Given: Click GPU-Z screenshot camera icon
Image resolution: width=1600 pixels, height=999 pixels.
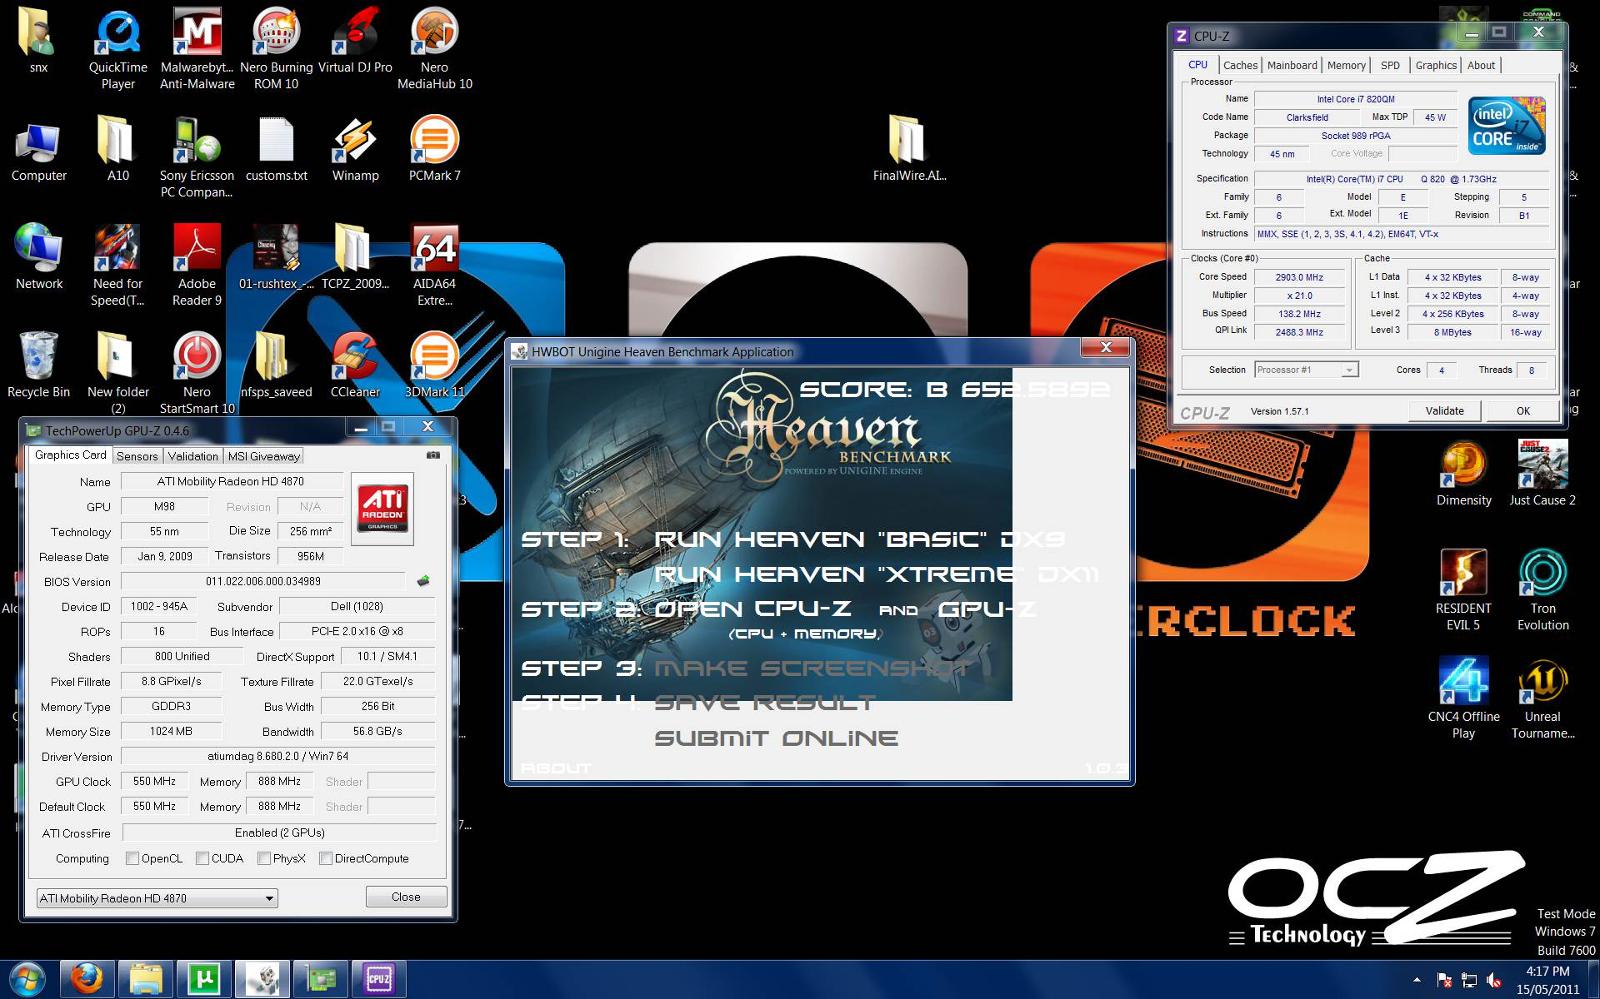Looking at the screenshot, I should coord(433,455).
